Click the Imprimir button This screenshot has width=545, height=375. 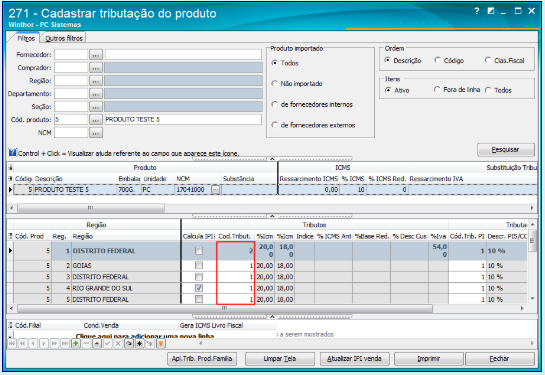[429, 358]
